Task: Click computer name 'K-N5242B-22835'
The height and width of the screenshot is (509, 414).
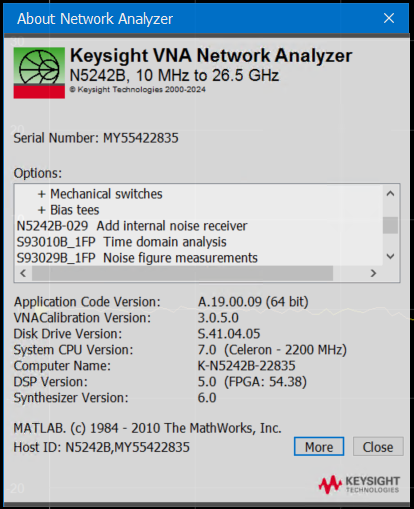Action: (x=247, y=366)
